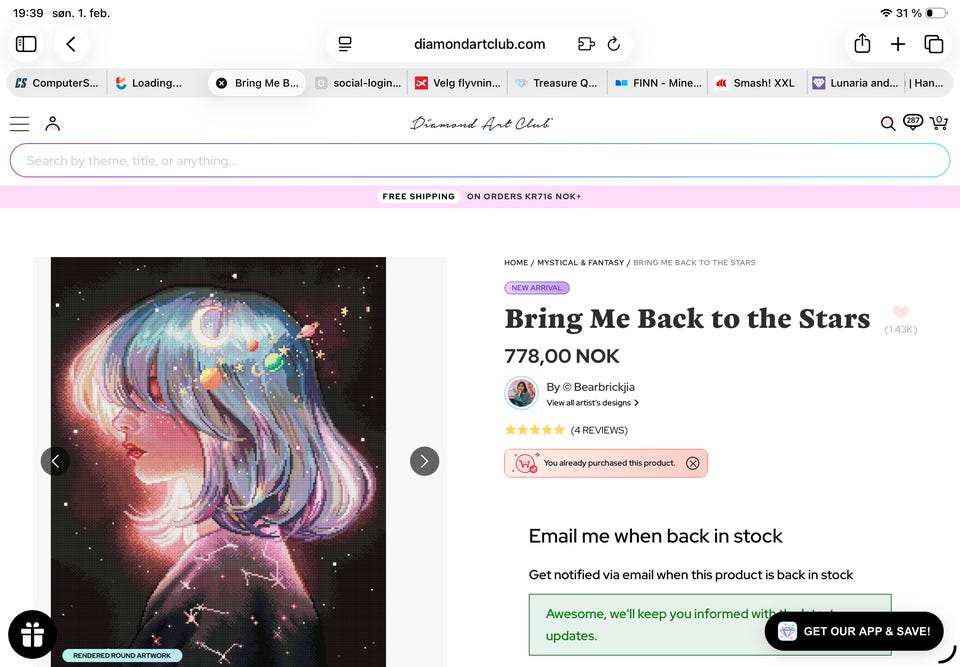Open a new tab with plus icon
This screenshot has width=960, height=667.
pos(898,44)
